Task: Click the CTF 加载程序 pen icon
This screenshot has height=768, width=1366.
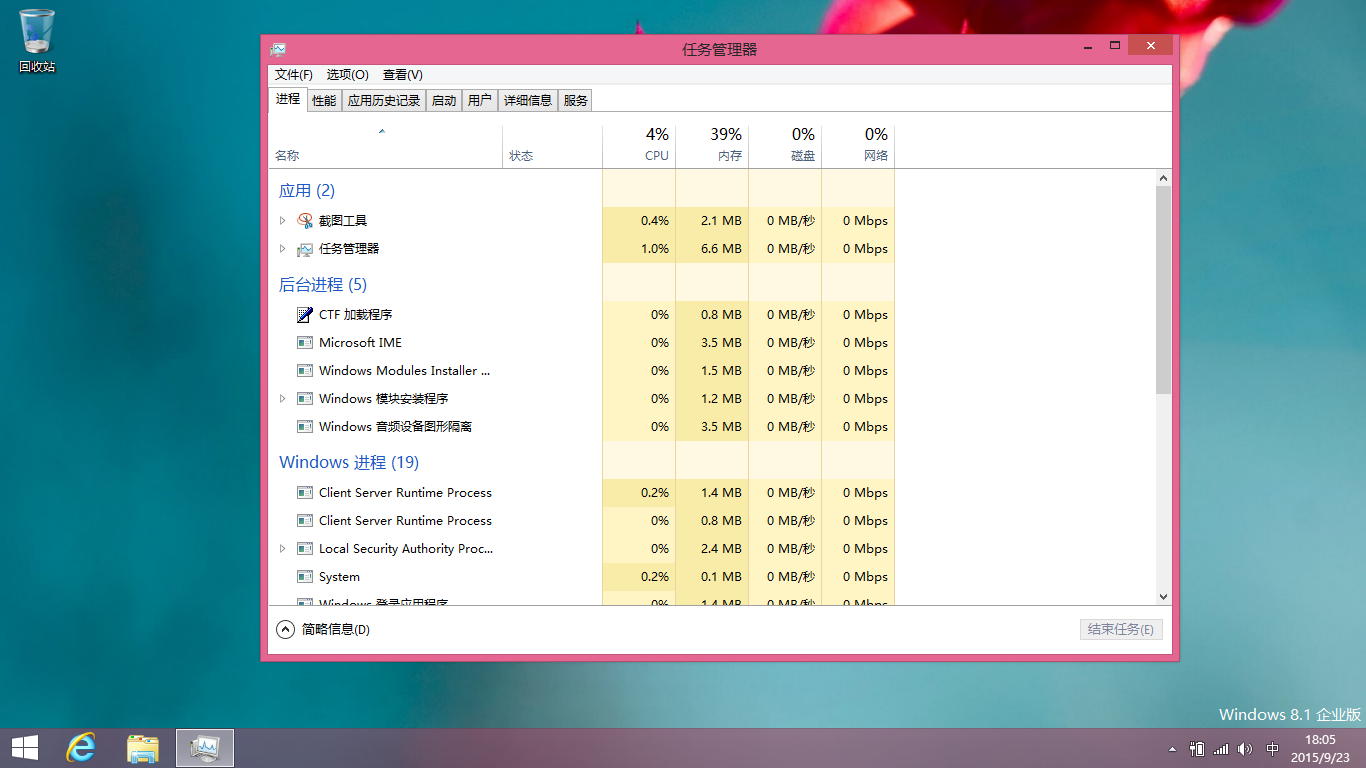Action: (x=305, y=315)
